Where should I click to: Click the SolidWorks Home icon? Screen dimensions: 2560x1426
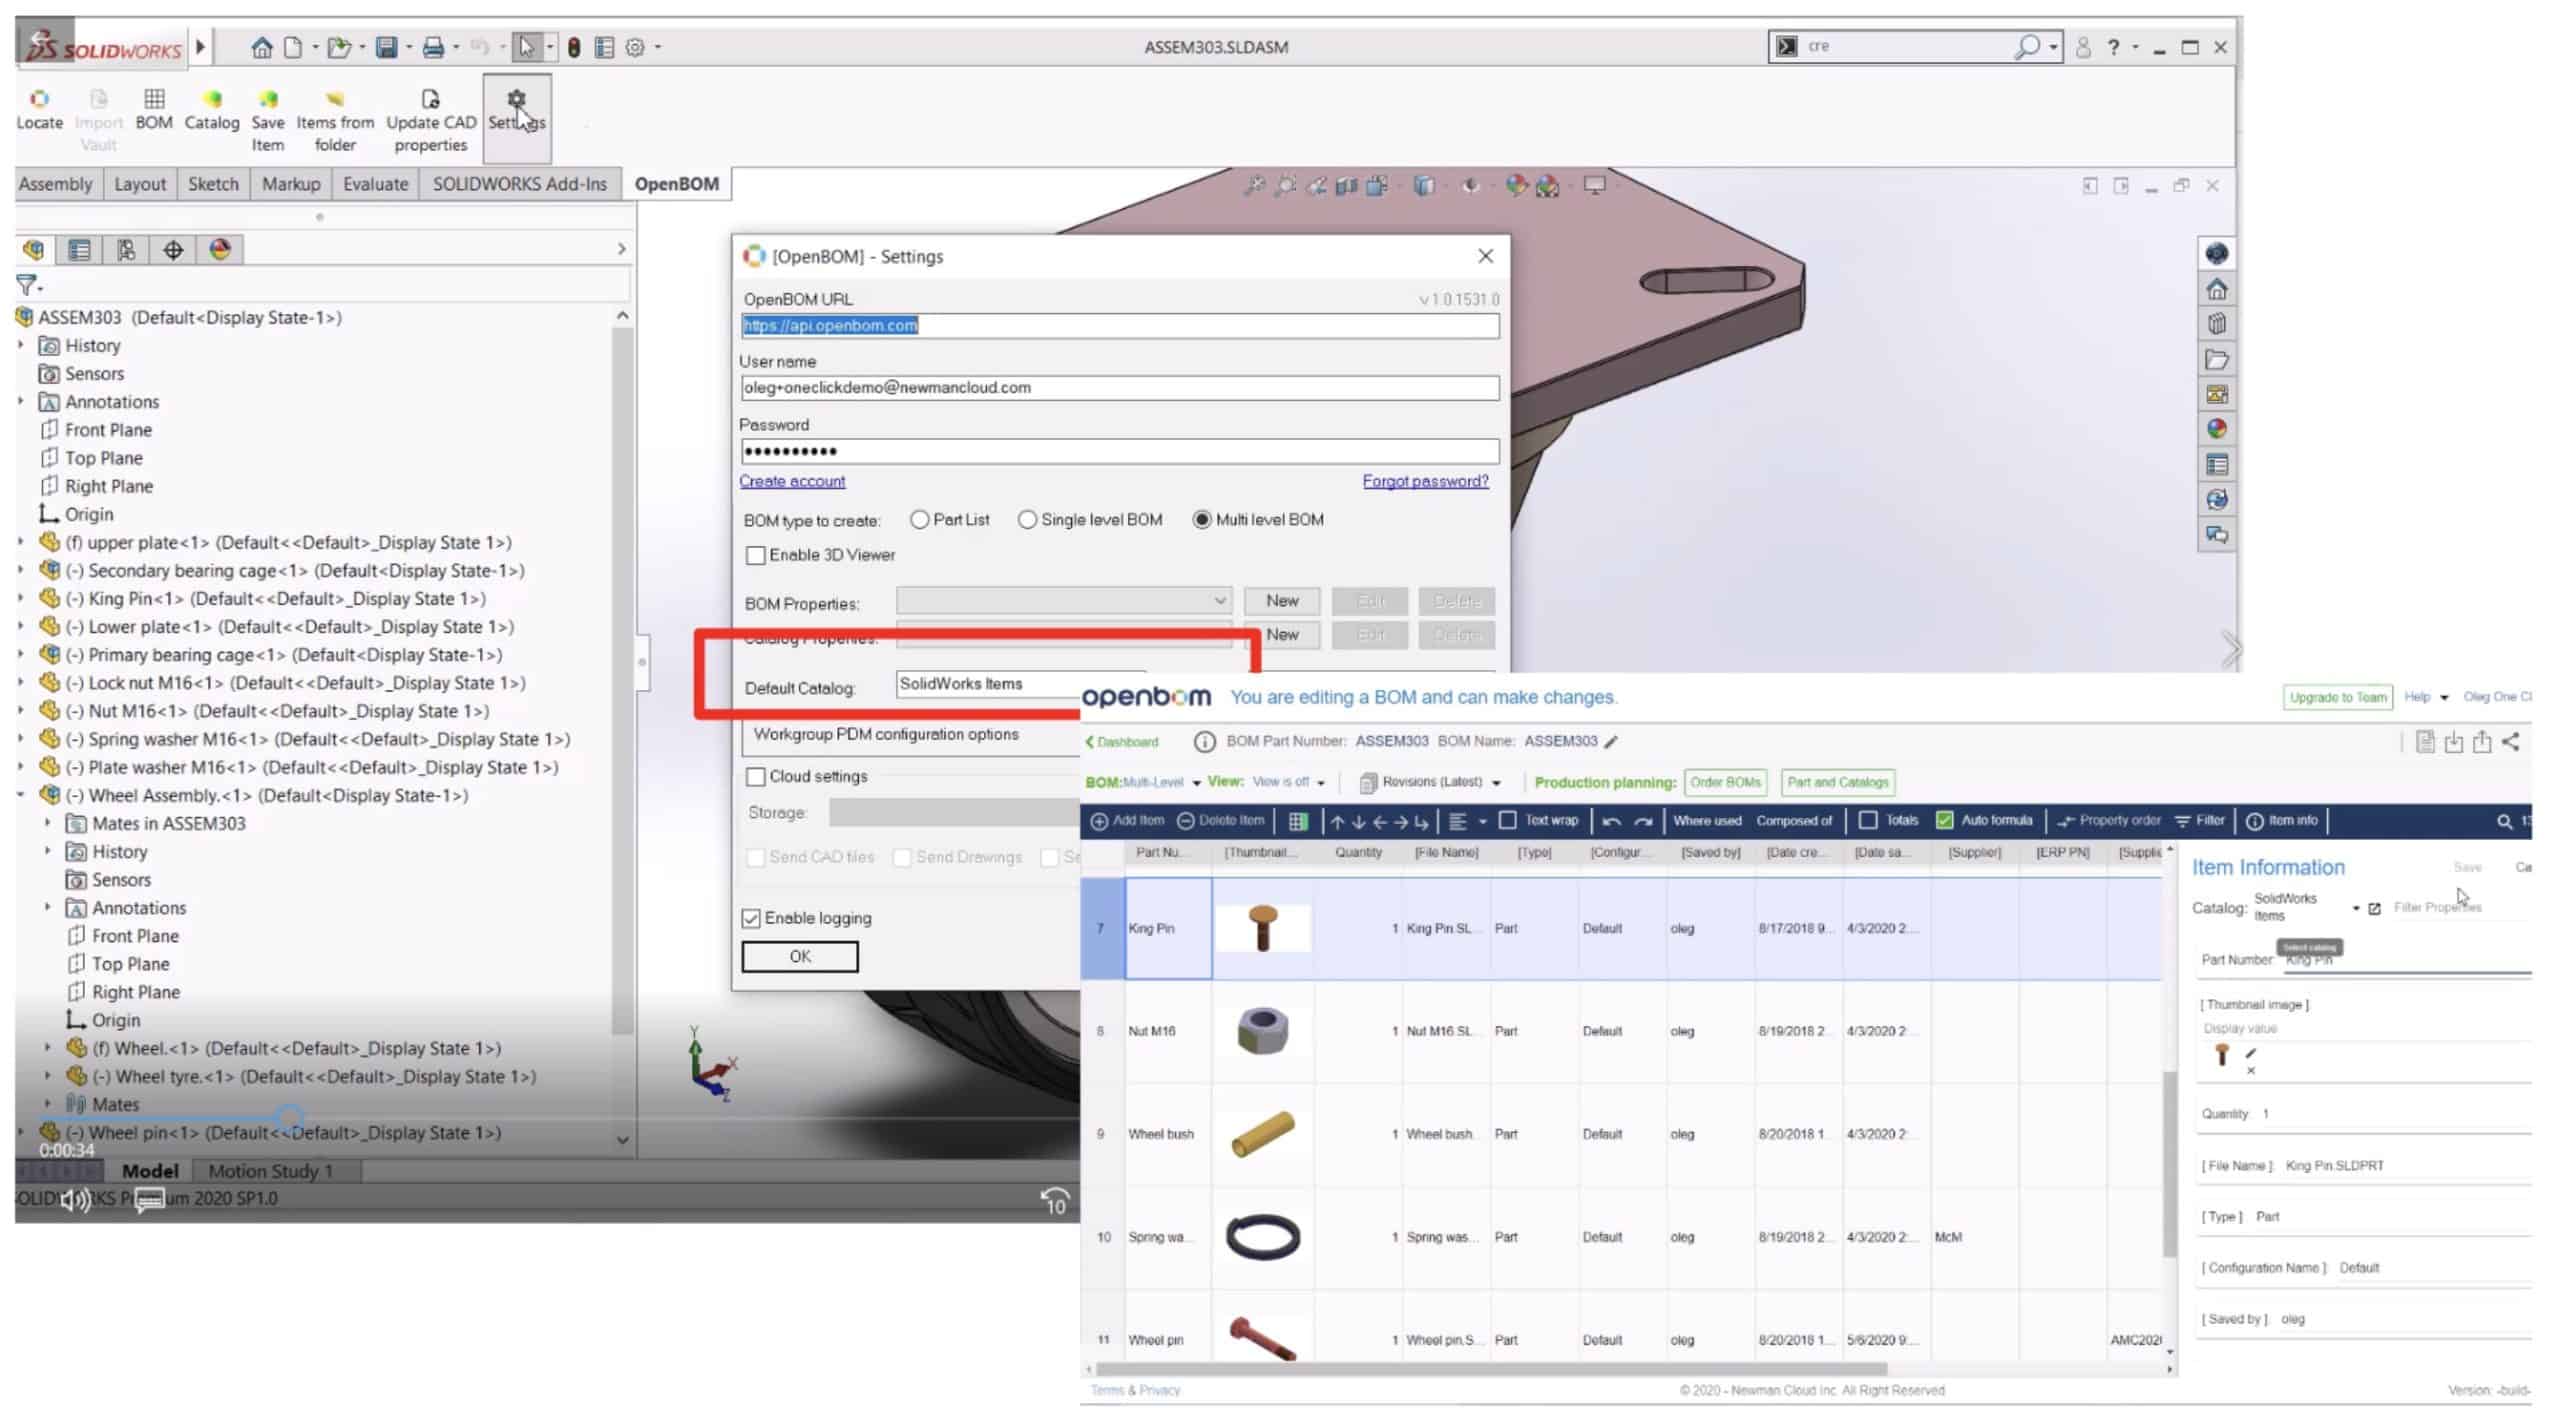(262, 47)
